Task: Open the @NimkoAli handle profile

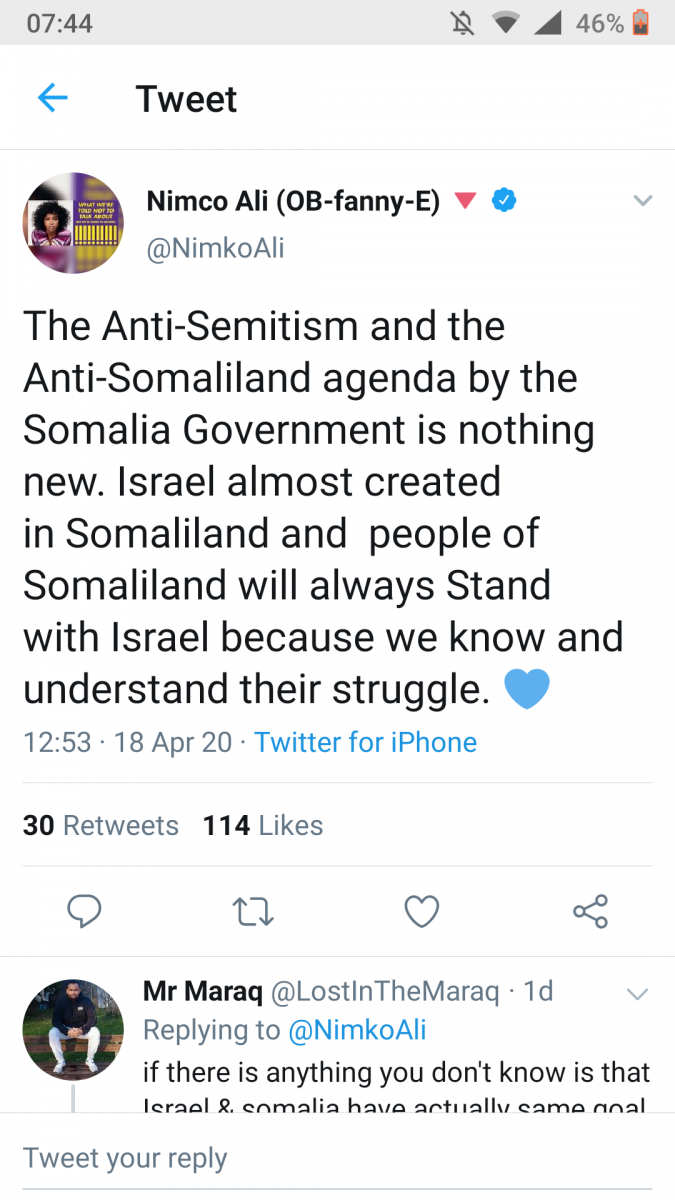Action: tap(215, 247)
